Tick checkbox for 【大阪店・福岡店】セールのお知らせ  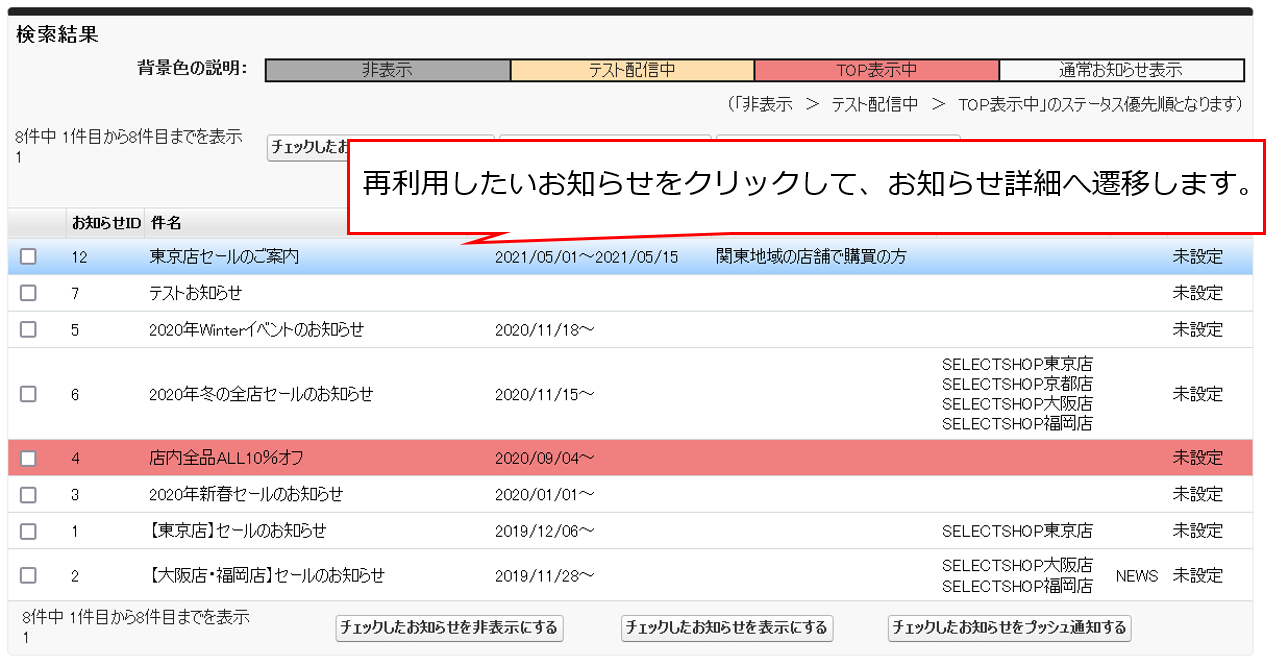[x=28, y=575]
